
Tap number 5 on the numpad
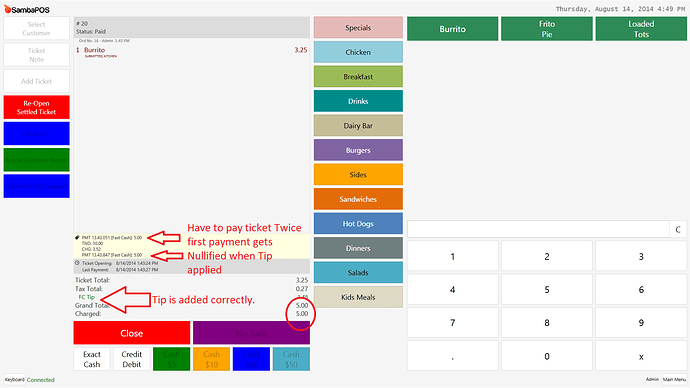(x=547, y=289)
